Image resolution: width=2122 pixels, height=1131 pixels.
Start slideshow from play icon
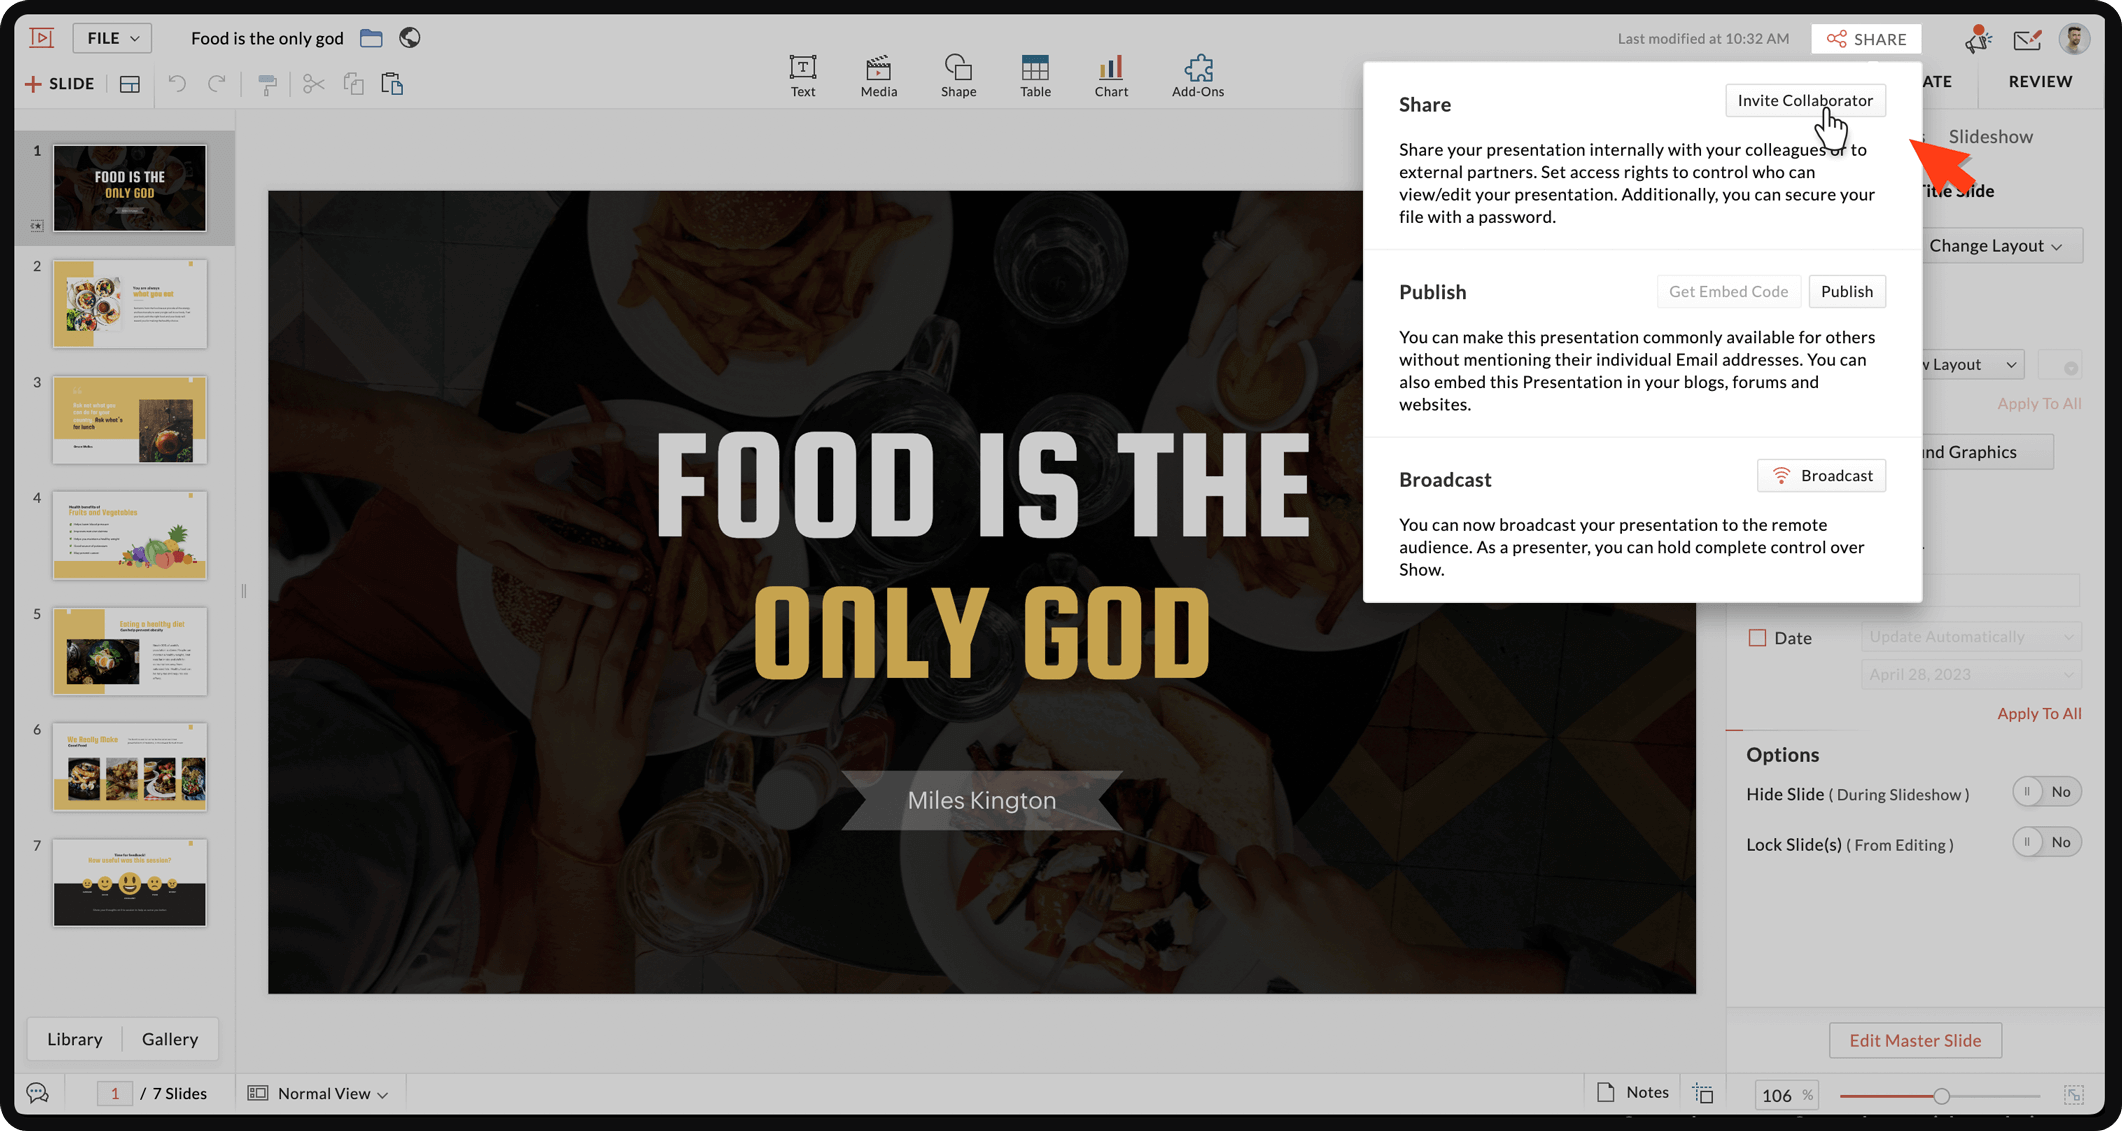[x=42, y=38]
